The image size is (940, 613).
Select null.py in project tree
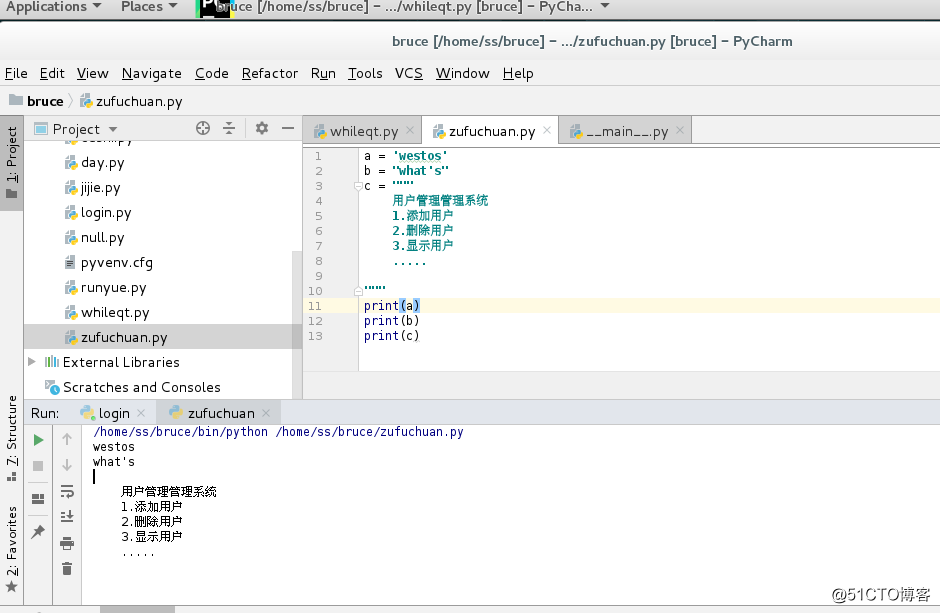coord(103,238)
